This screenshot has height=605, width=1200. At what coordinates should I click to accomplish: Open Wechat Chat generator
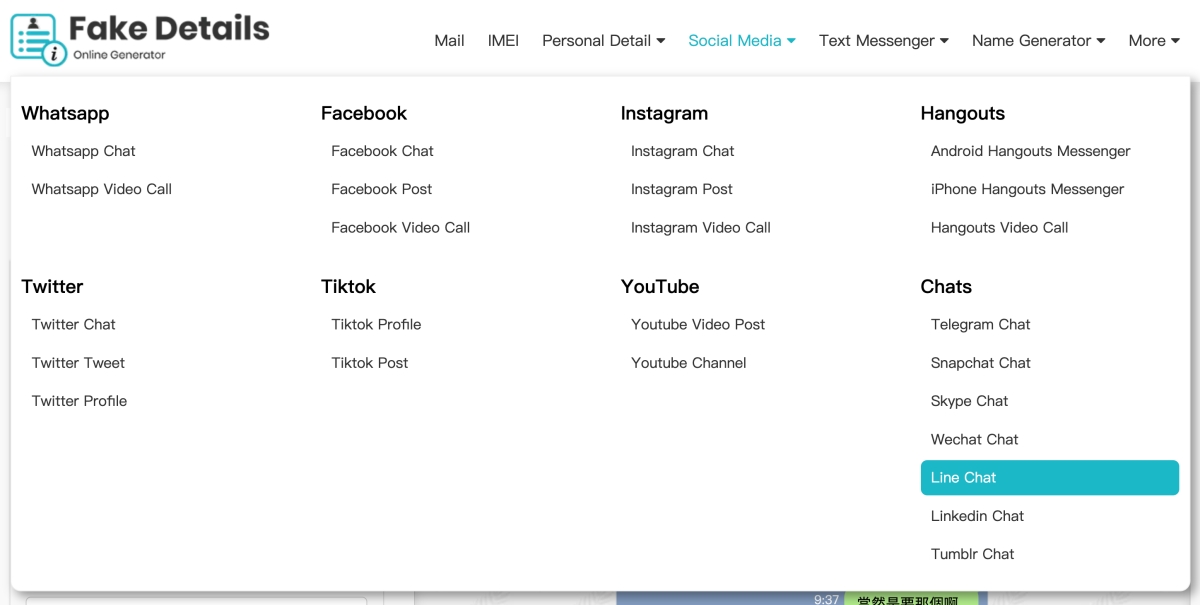point(974,439)
